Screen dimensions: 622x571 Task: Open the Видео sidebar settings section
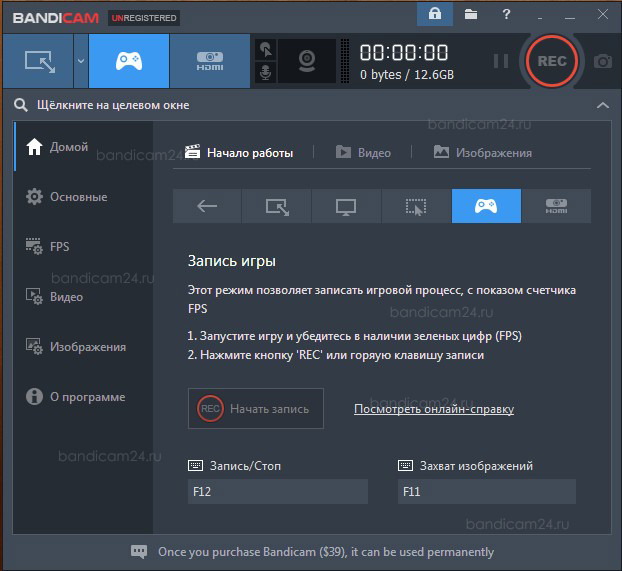[83, 297]
